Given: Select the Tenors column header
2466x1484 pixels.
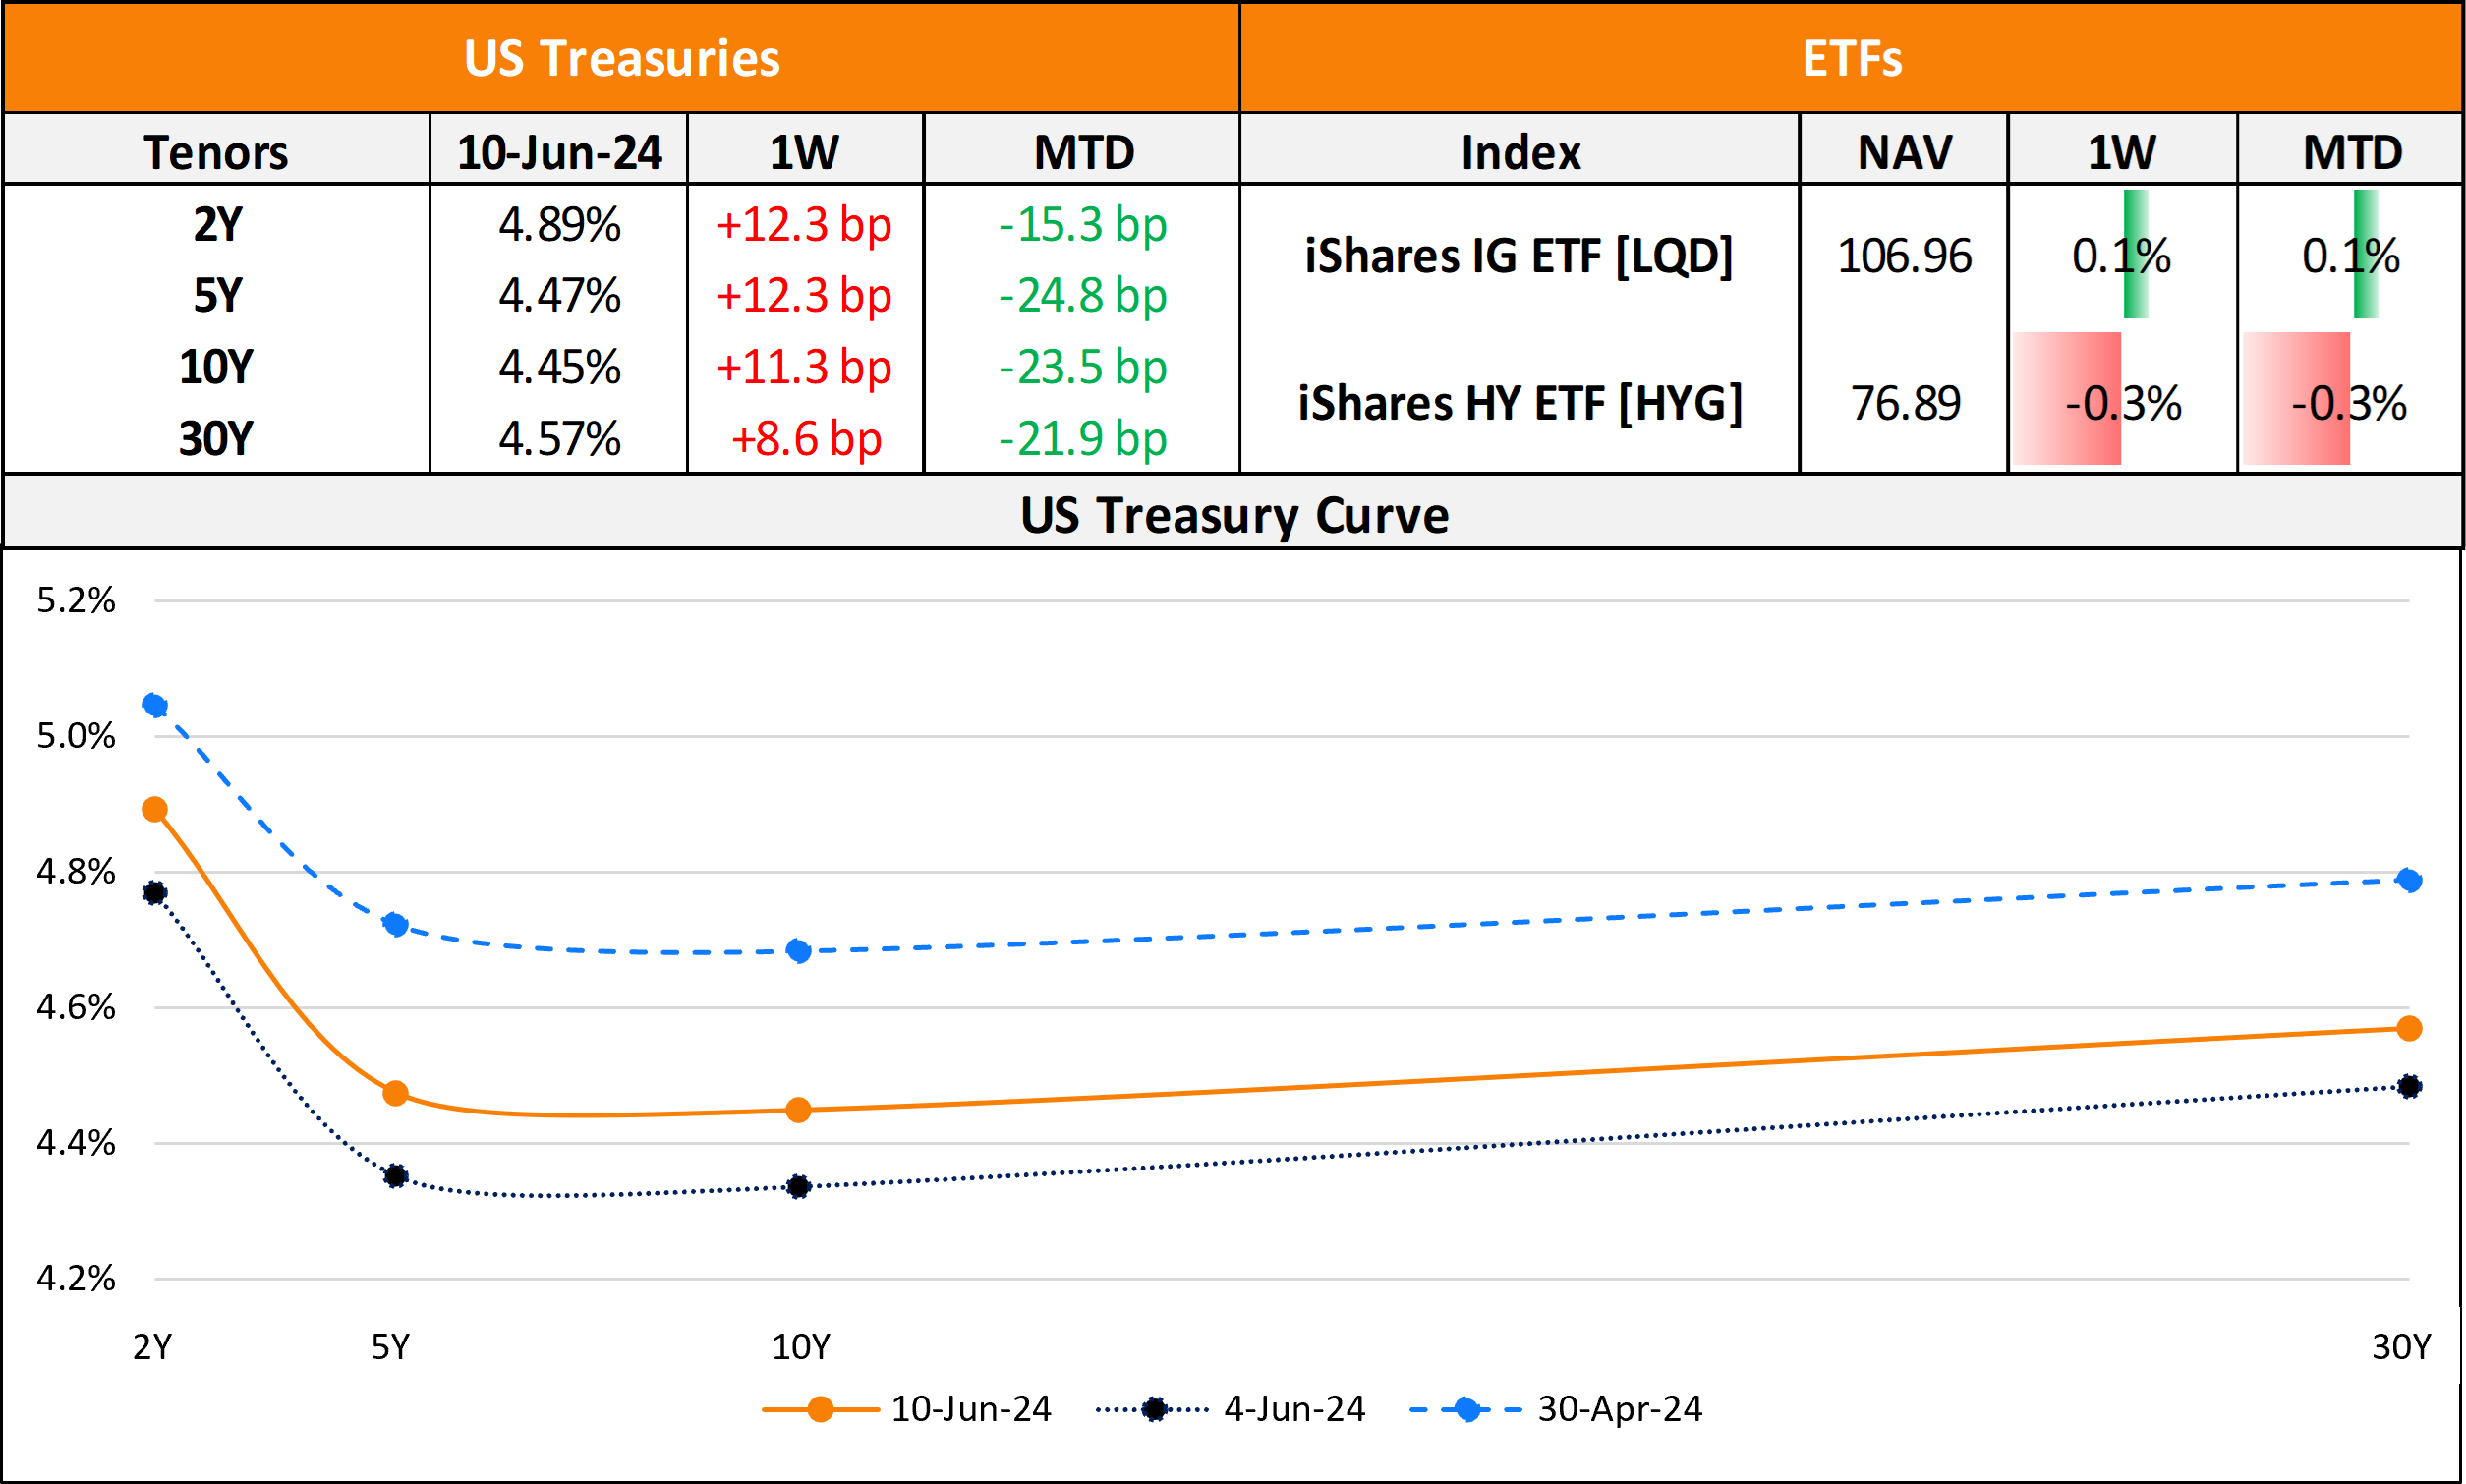Looking at the screenshot, I should point(216,152).
